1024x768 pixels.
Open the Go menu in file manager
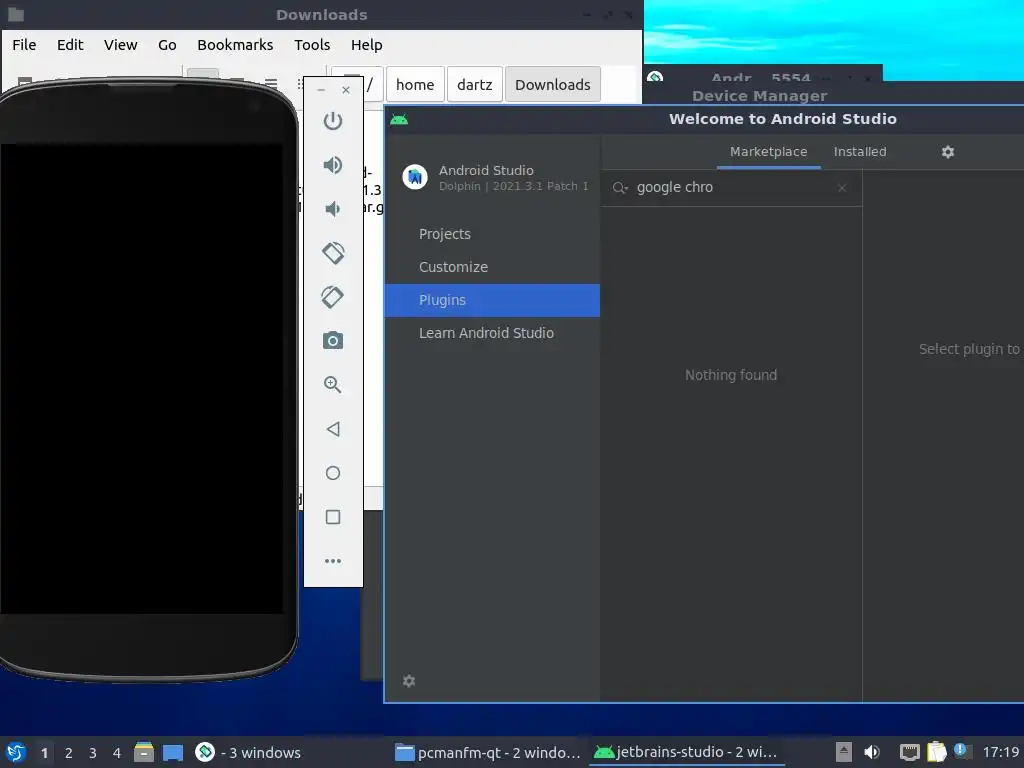point(167,45)
